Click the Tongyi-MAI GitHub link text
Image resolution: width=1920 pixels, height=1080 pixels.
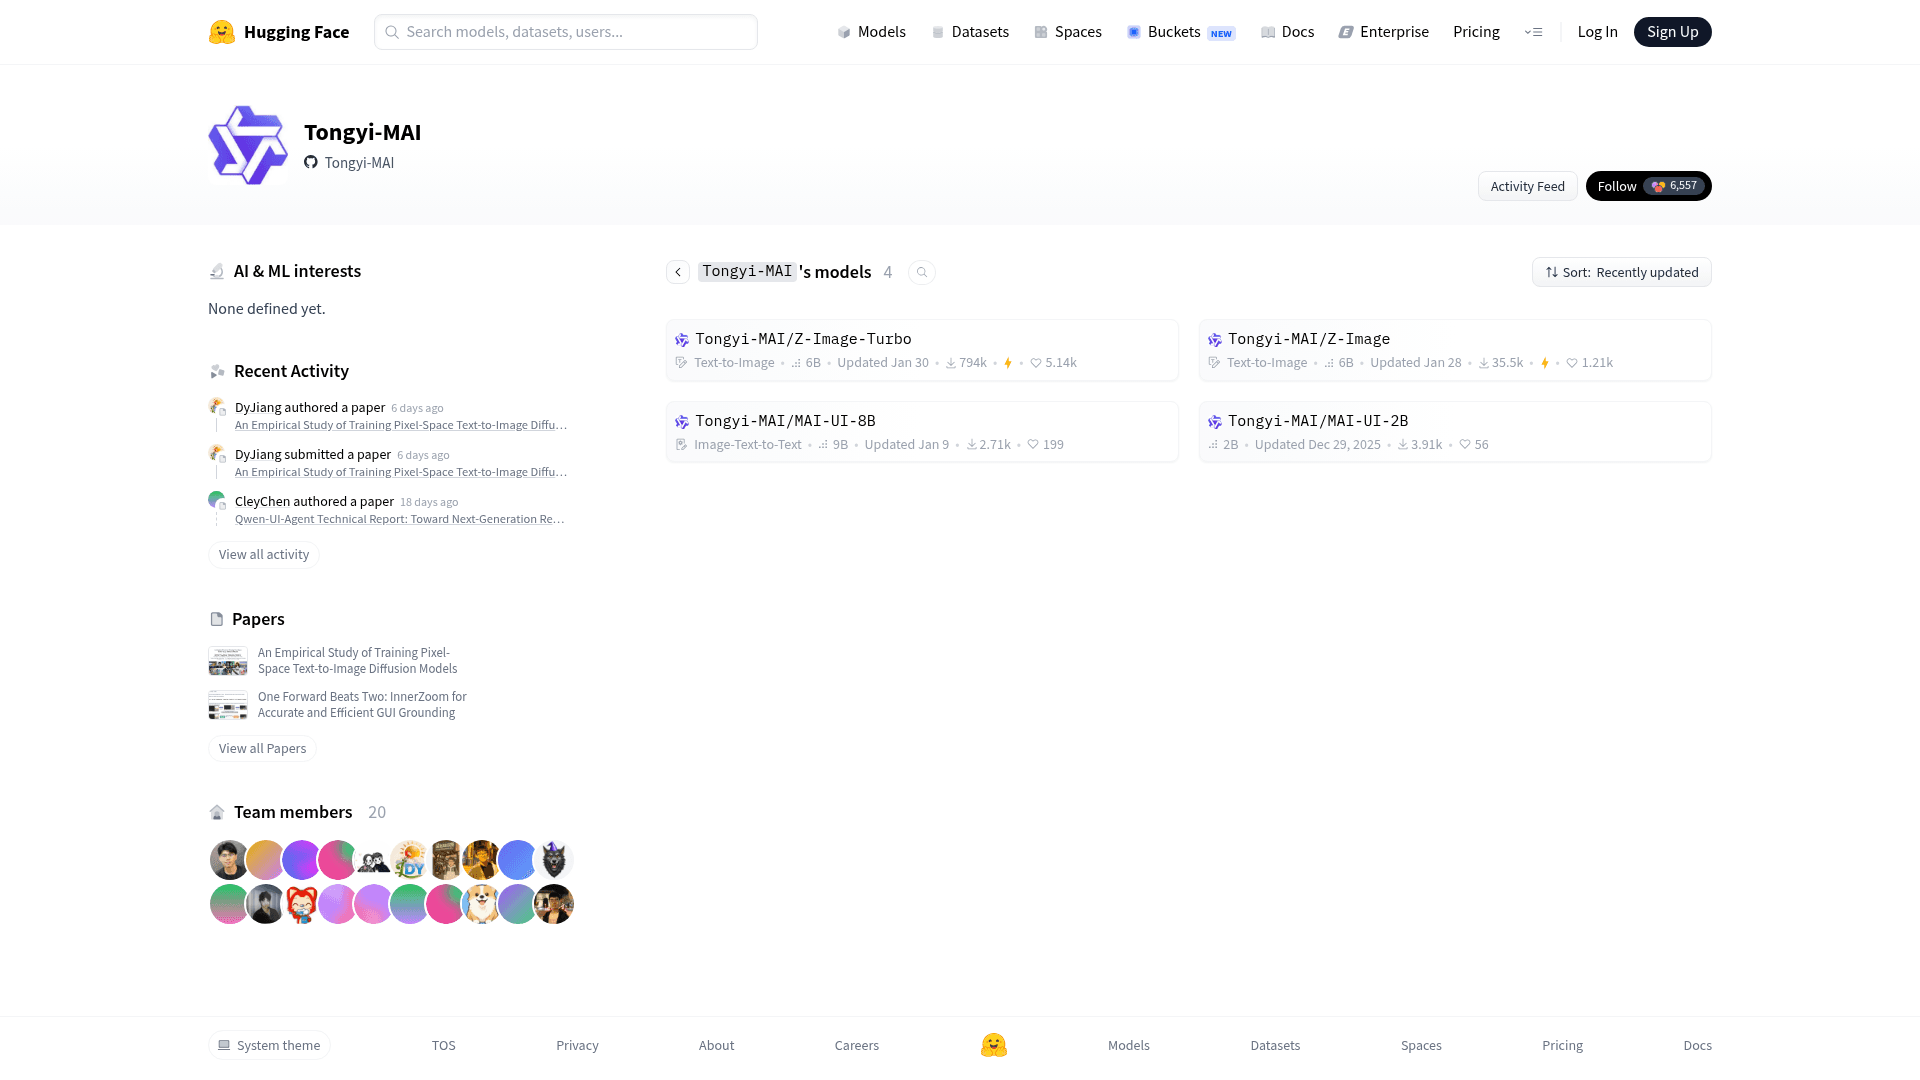359,163
